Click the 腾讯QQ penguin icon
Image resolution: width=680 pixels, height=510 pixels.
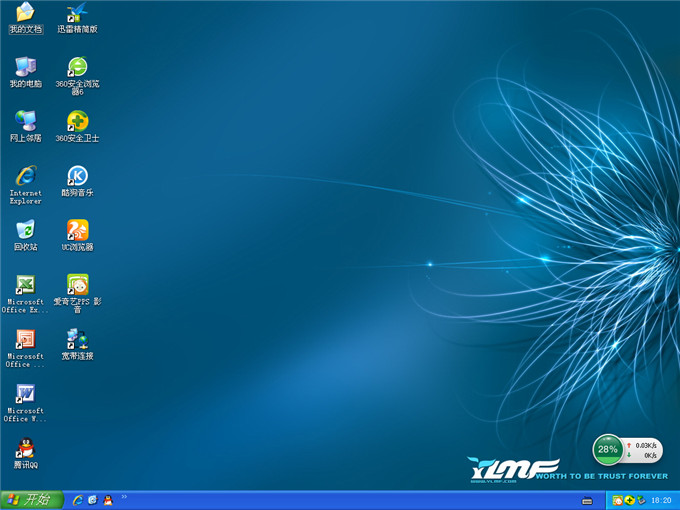[x=25, y=447]
